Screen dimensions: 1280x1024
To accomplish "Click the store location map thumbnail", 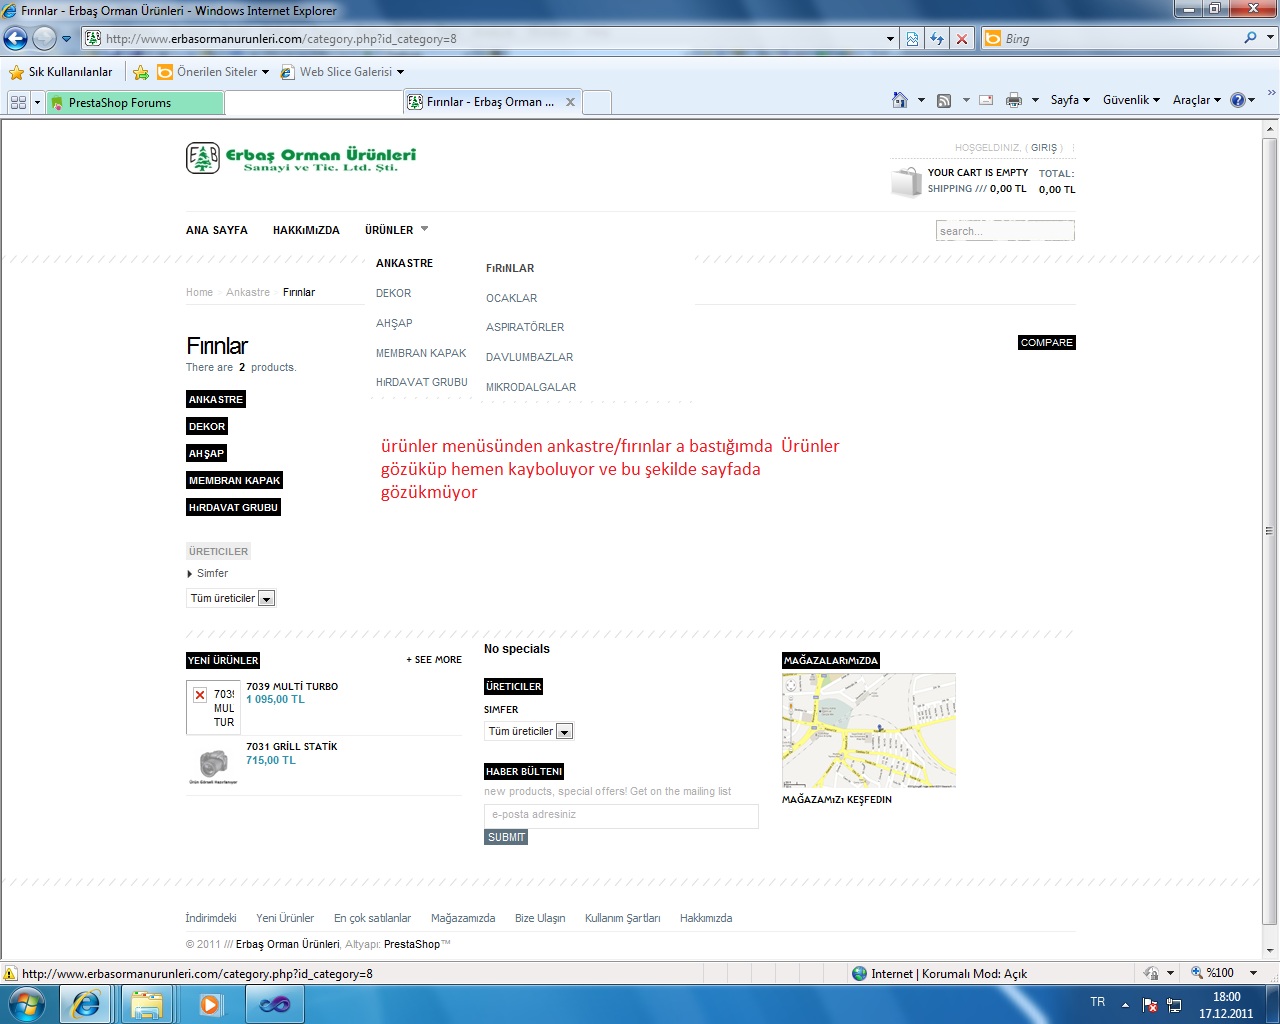I will pyautogui.click(x=869, y=731).
